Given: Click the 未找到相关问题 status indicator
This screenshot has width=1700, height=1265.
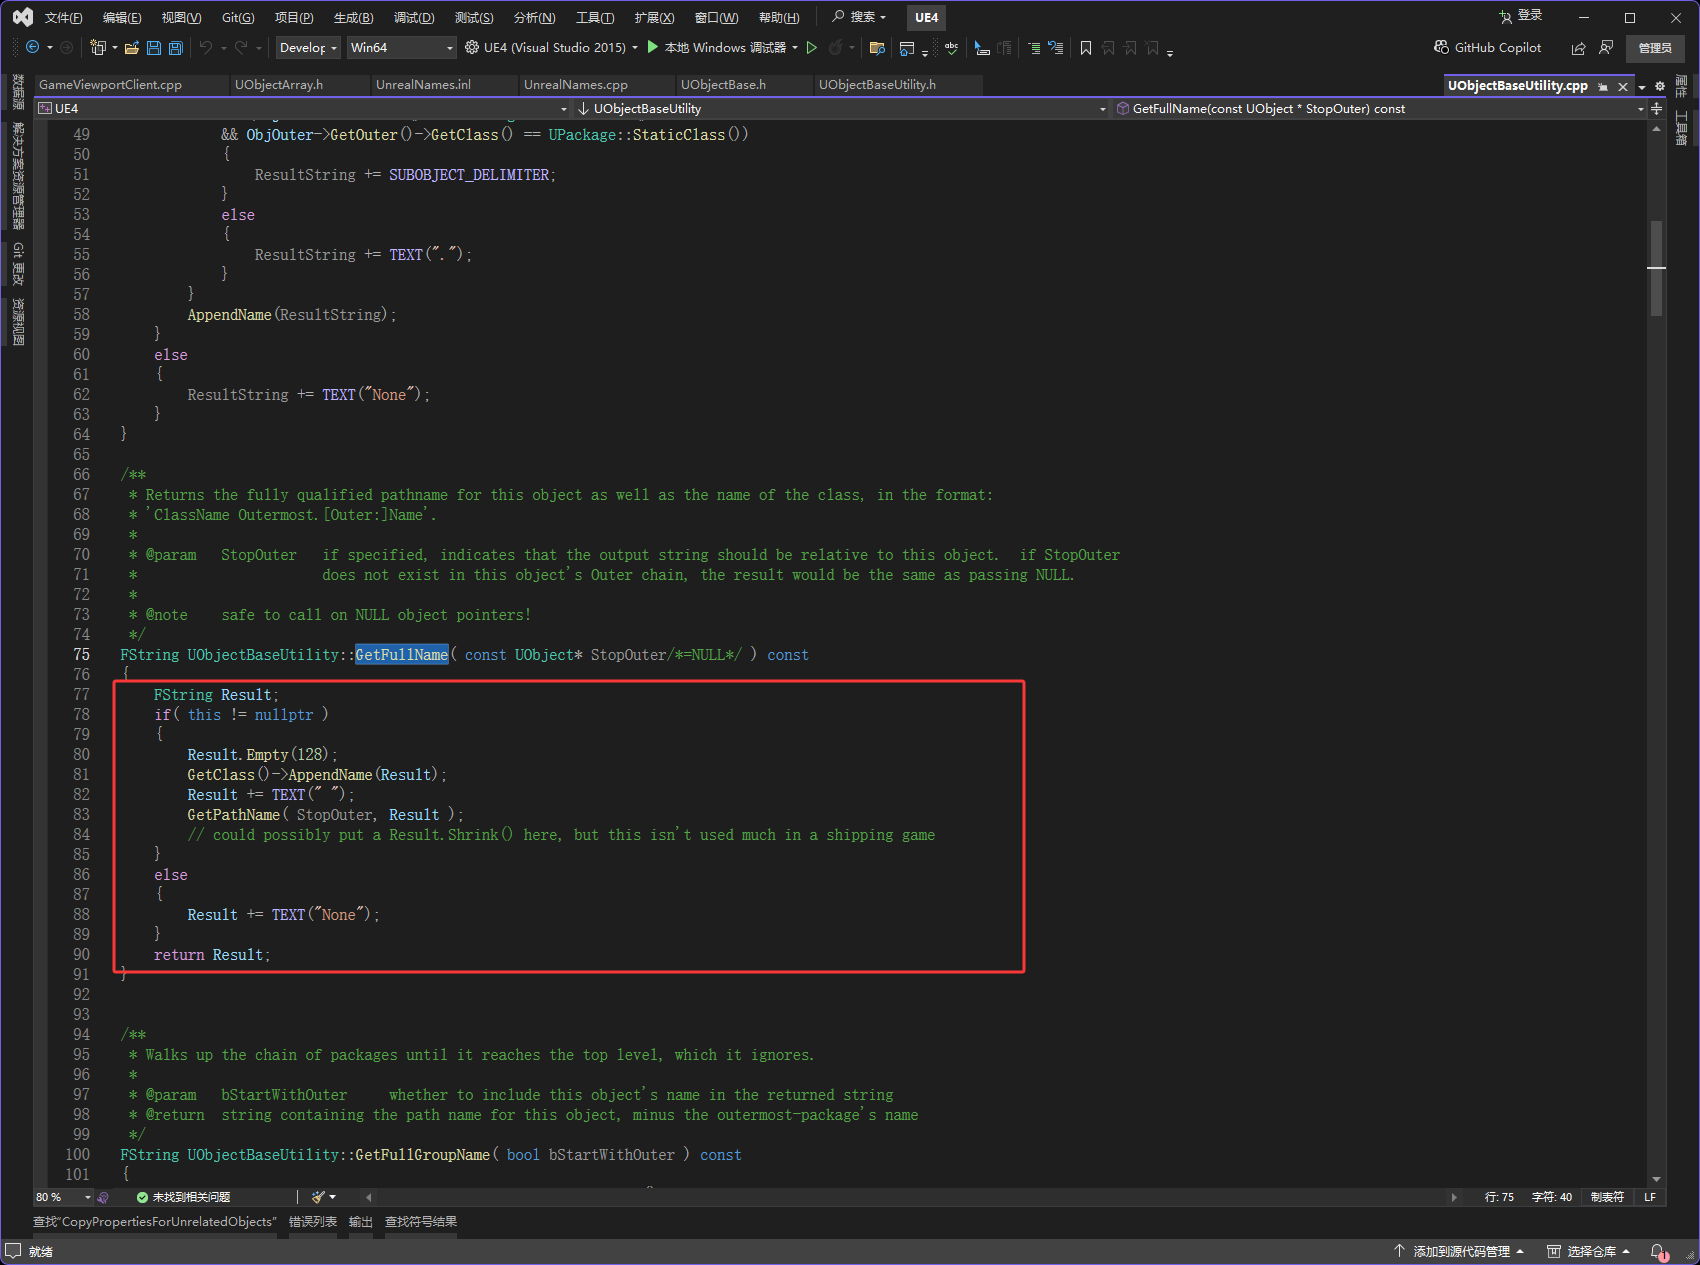Looking at the screenshot, I should (x=183, y=1197).
